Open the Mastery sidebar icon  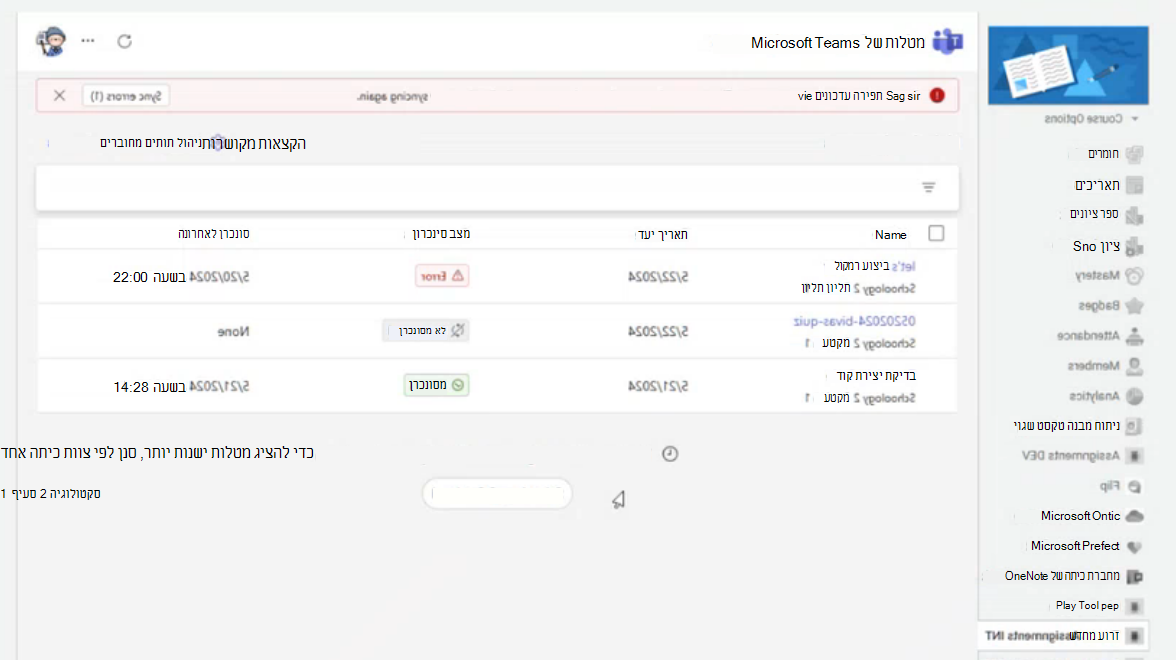coord(1135,276)
